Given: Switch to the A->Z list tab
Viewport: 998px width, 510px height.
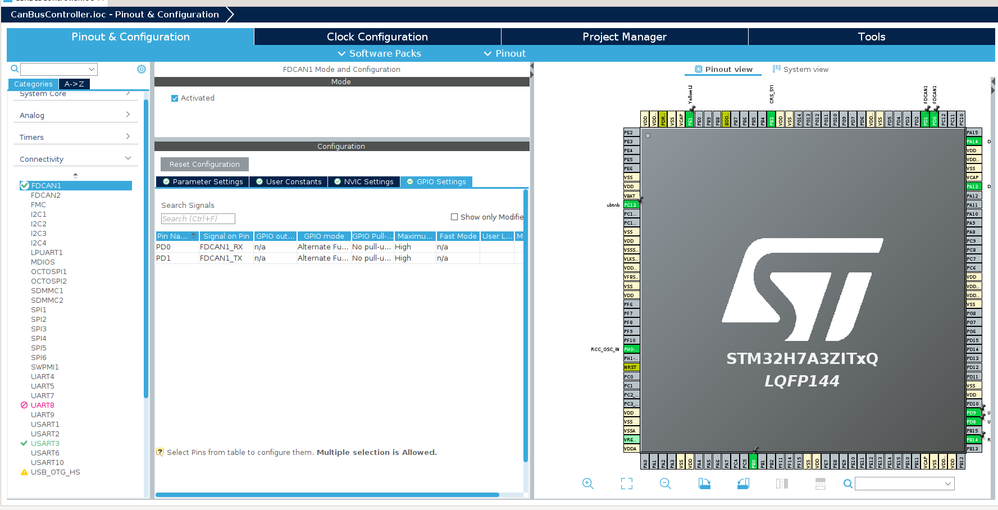Looking at the screenshot, I should point(74,84).
